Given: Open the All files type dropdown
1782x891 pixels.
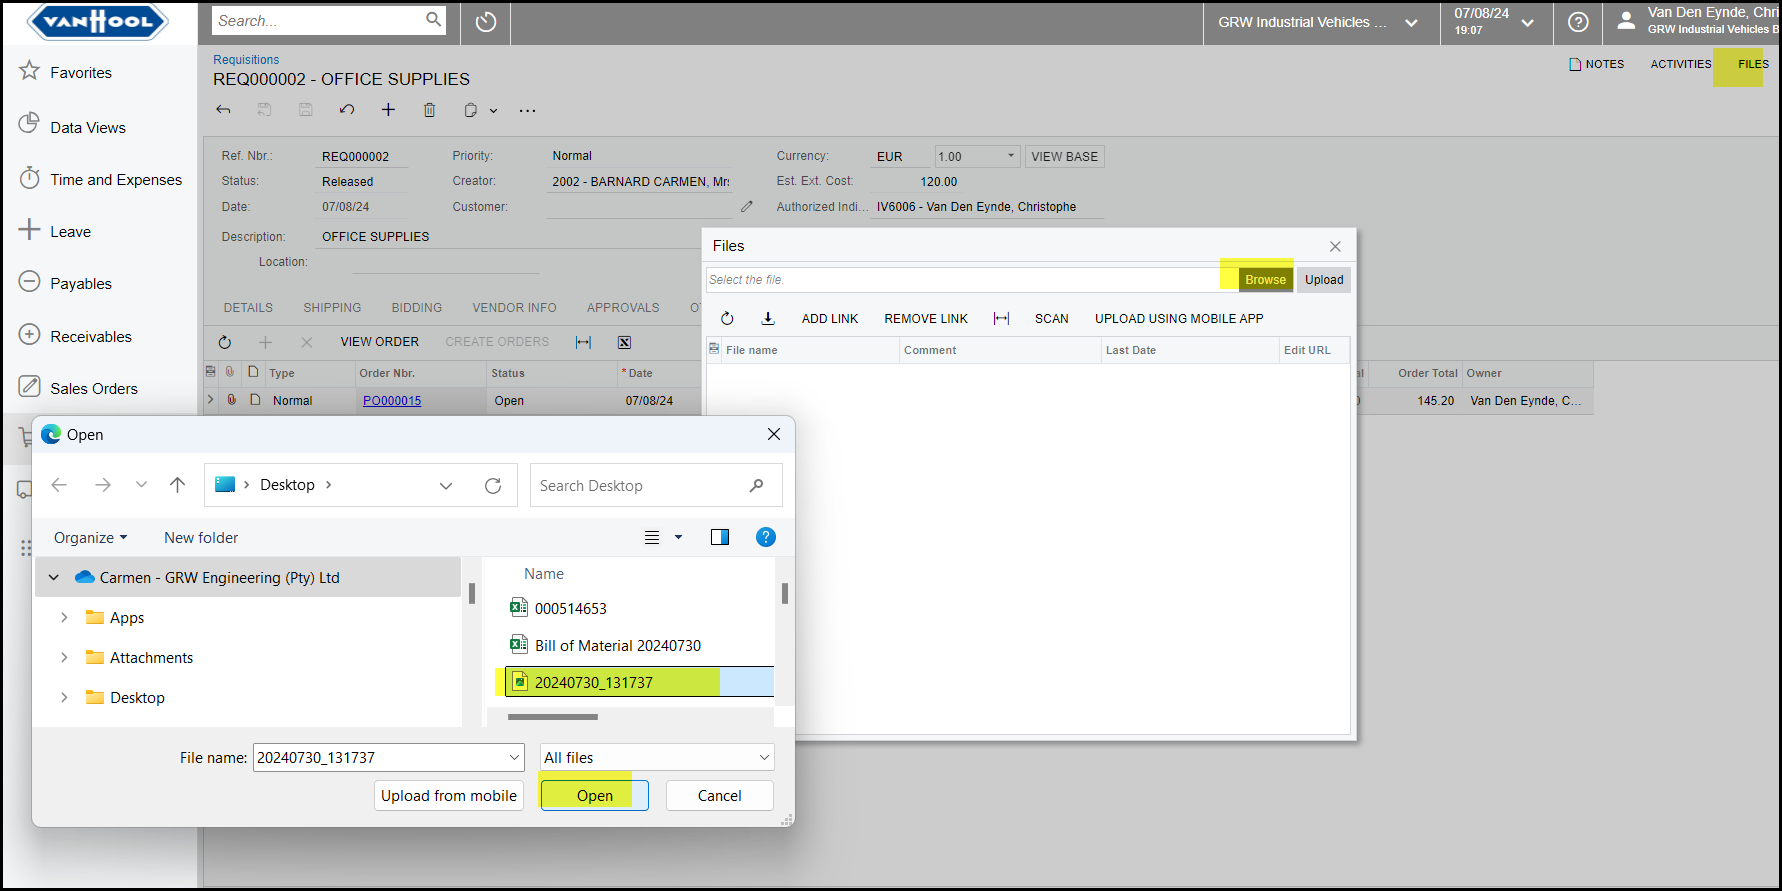Looking at the screenshot, I should (x=657, y=758).
